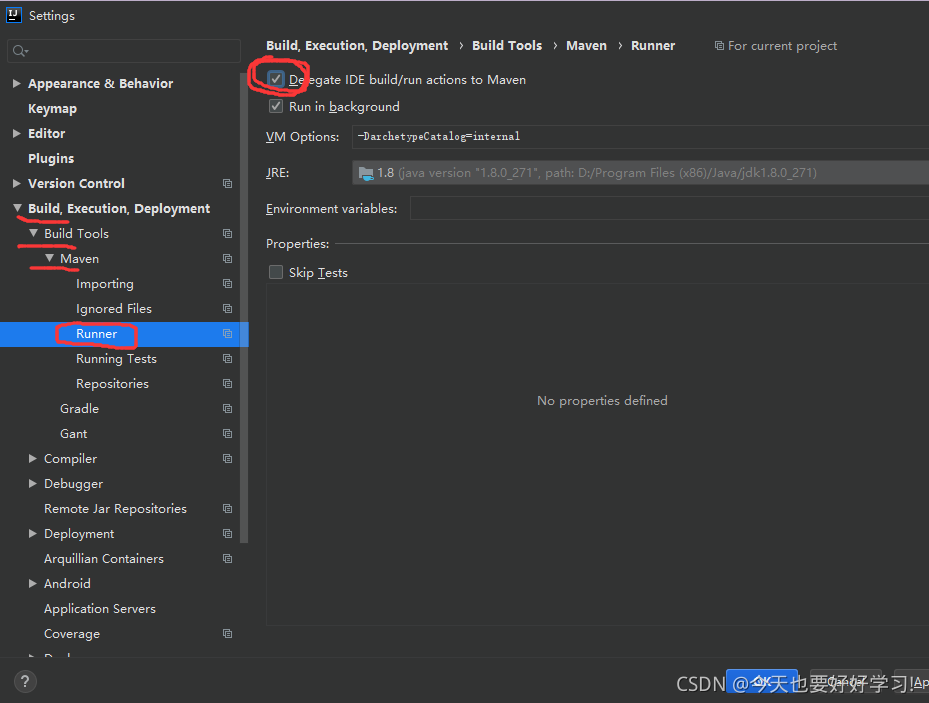
Task: Click project-level icon beside Arquillian Containers
Action: click(228, 558)
